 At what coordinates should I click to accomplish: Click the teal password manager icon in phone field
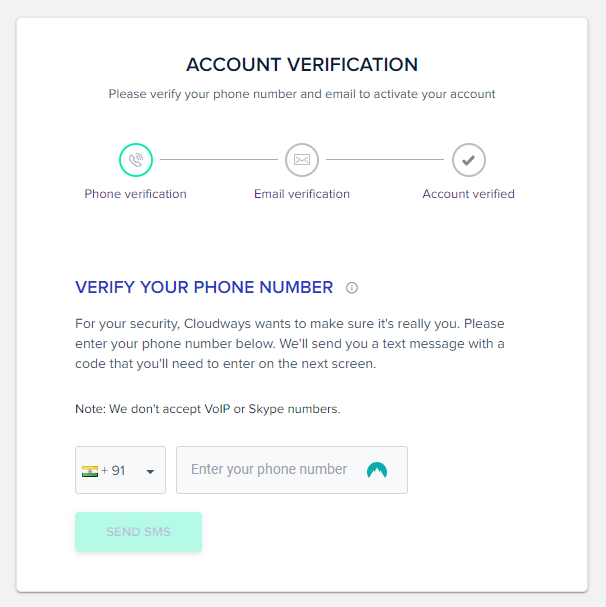pos(377,470)
